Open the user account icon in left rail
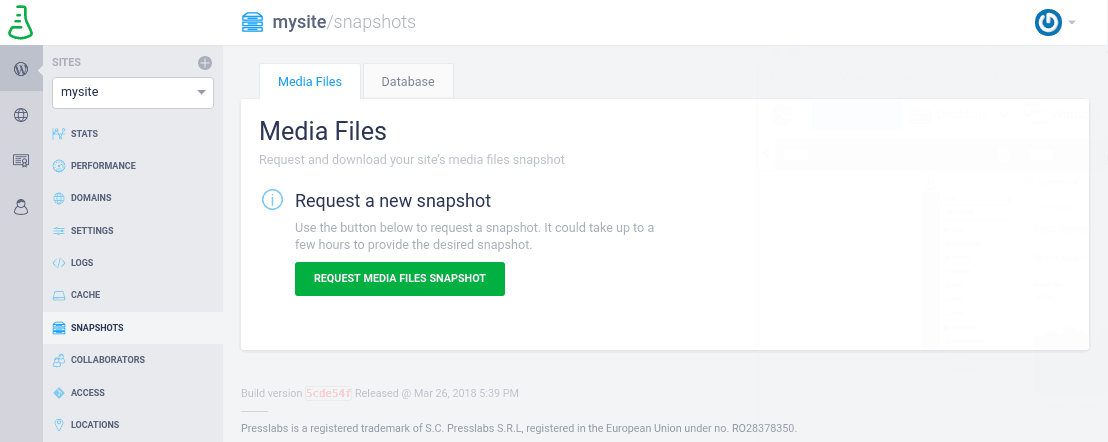Screen dimensions: 1108x442 pos(21,208)
